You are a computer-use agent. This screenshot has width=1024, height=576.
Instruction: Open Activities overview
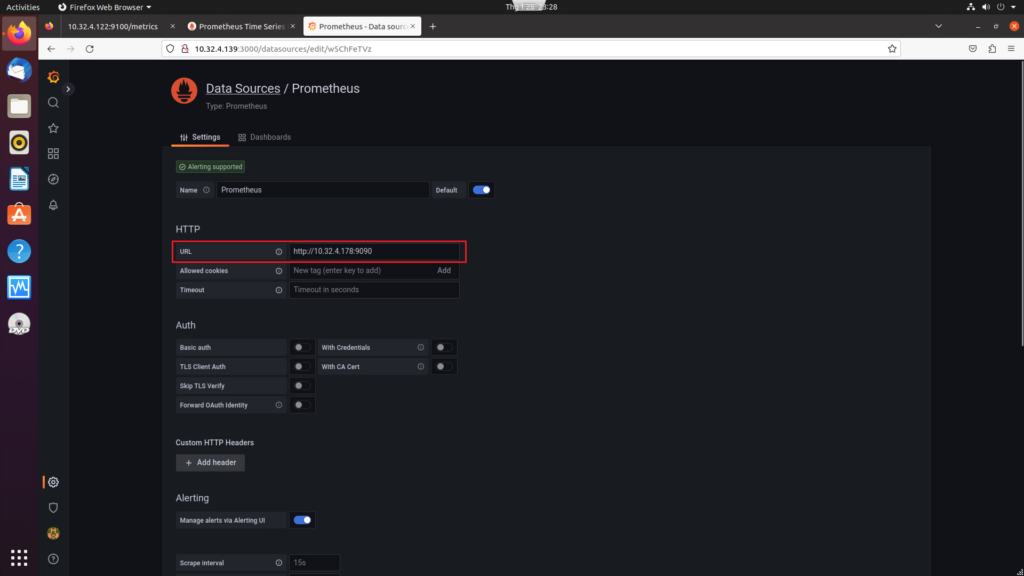(23, 7)
